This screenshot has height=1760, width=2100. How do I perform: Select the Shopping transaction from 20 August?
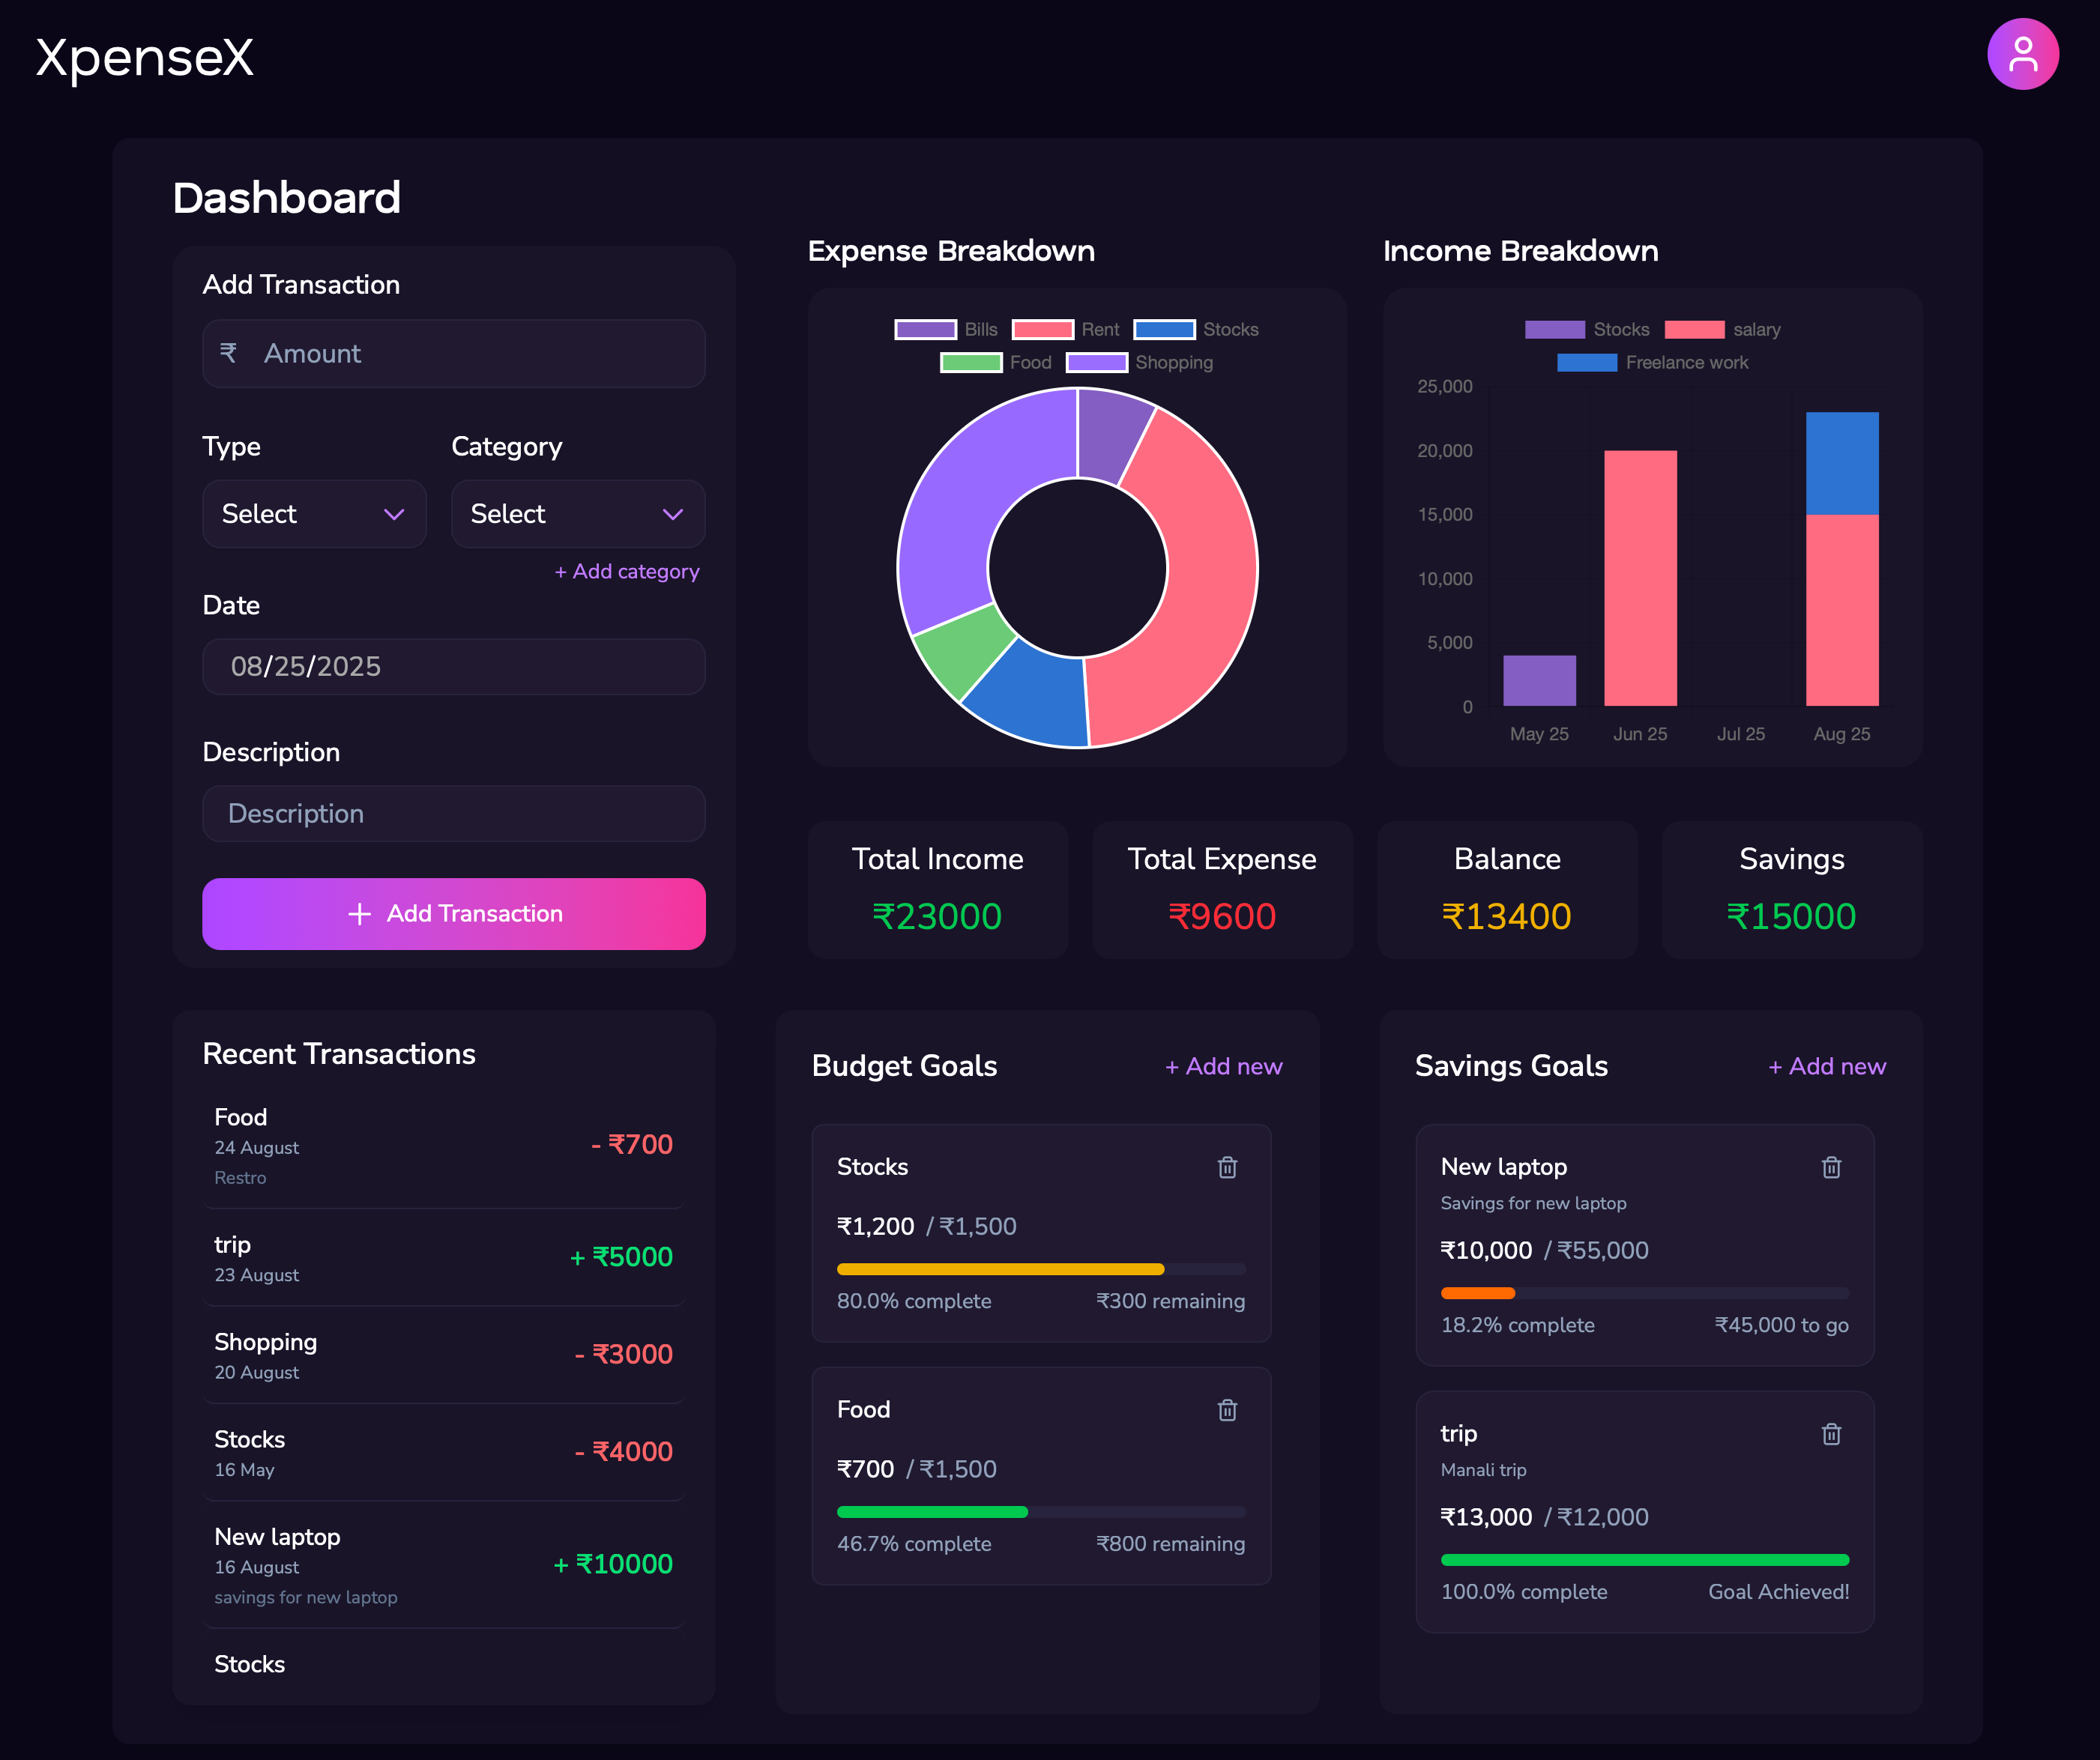pos(443,1355)
